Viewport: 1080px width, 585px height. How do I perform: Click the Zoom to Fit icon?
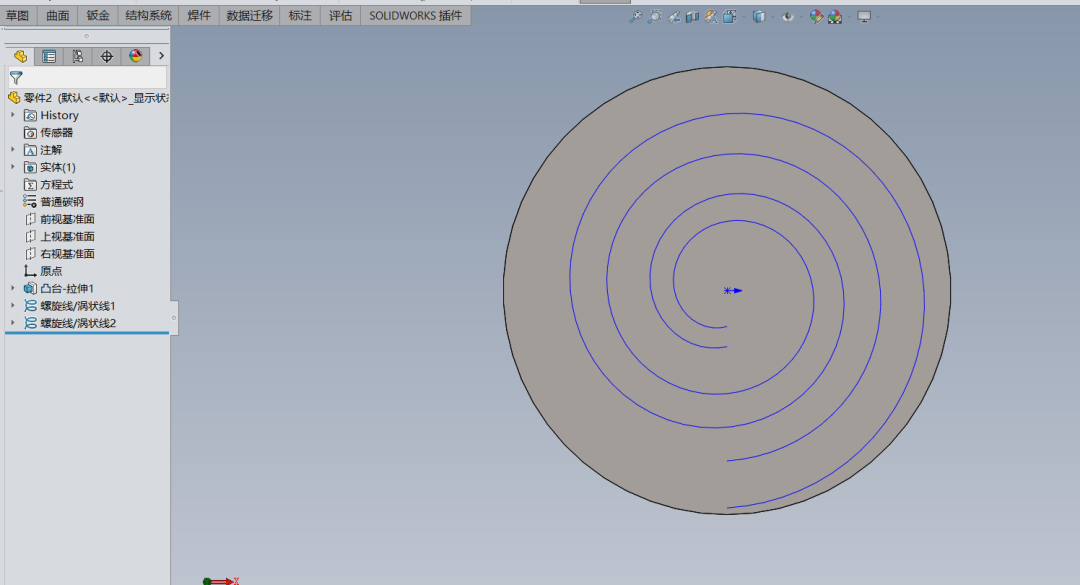(x=635, y=17)
